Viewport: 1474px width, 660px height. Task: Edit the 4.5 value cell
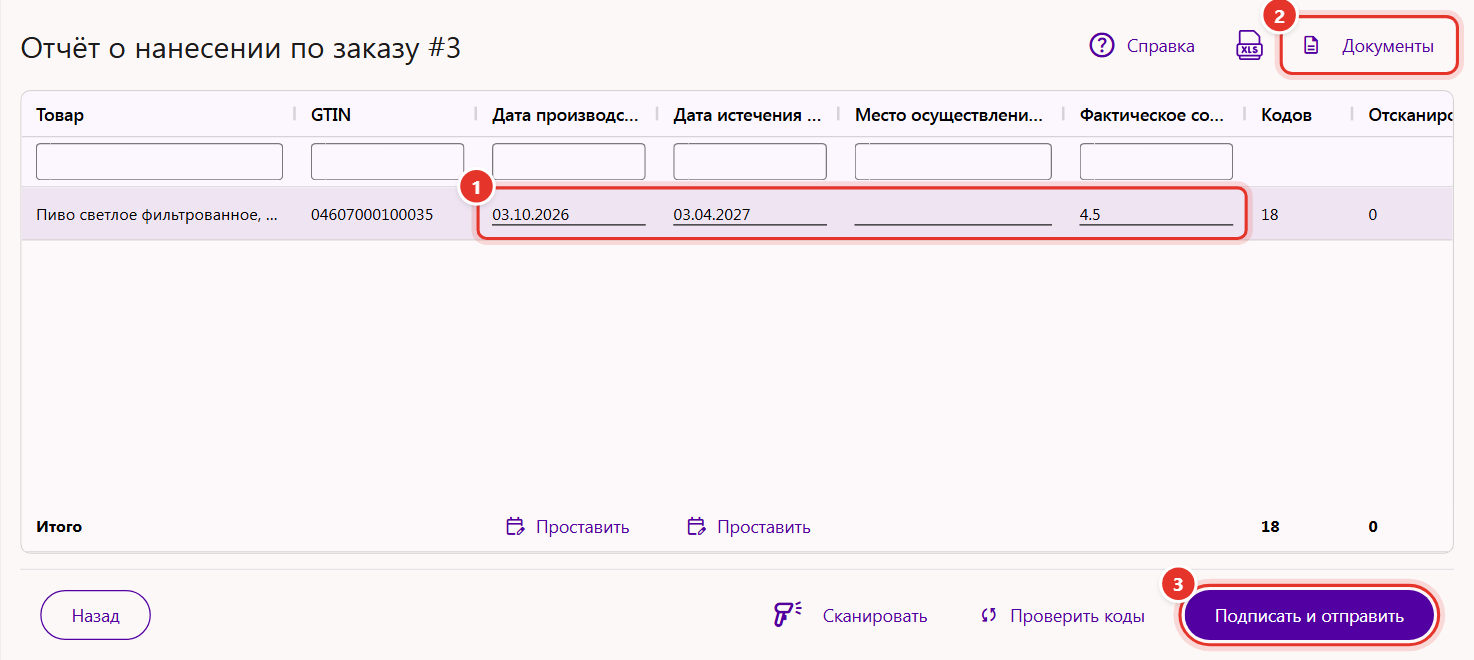pyautogui.click(x=1156, y=214)
